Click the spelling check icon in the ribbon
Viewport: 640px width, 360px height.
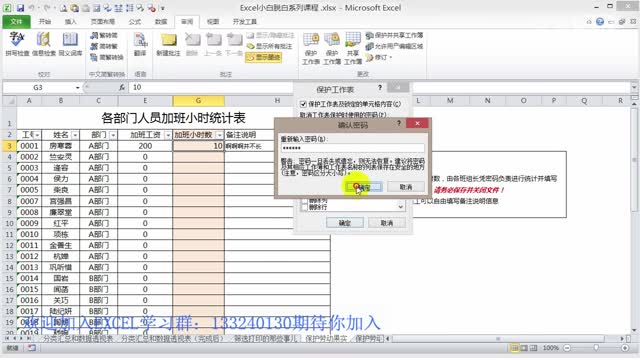pyautogui.click(x=17, y=44)
